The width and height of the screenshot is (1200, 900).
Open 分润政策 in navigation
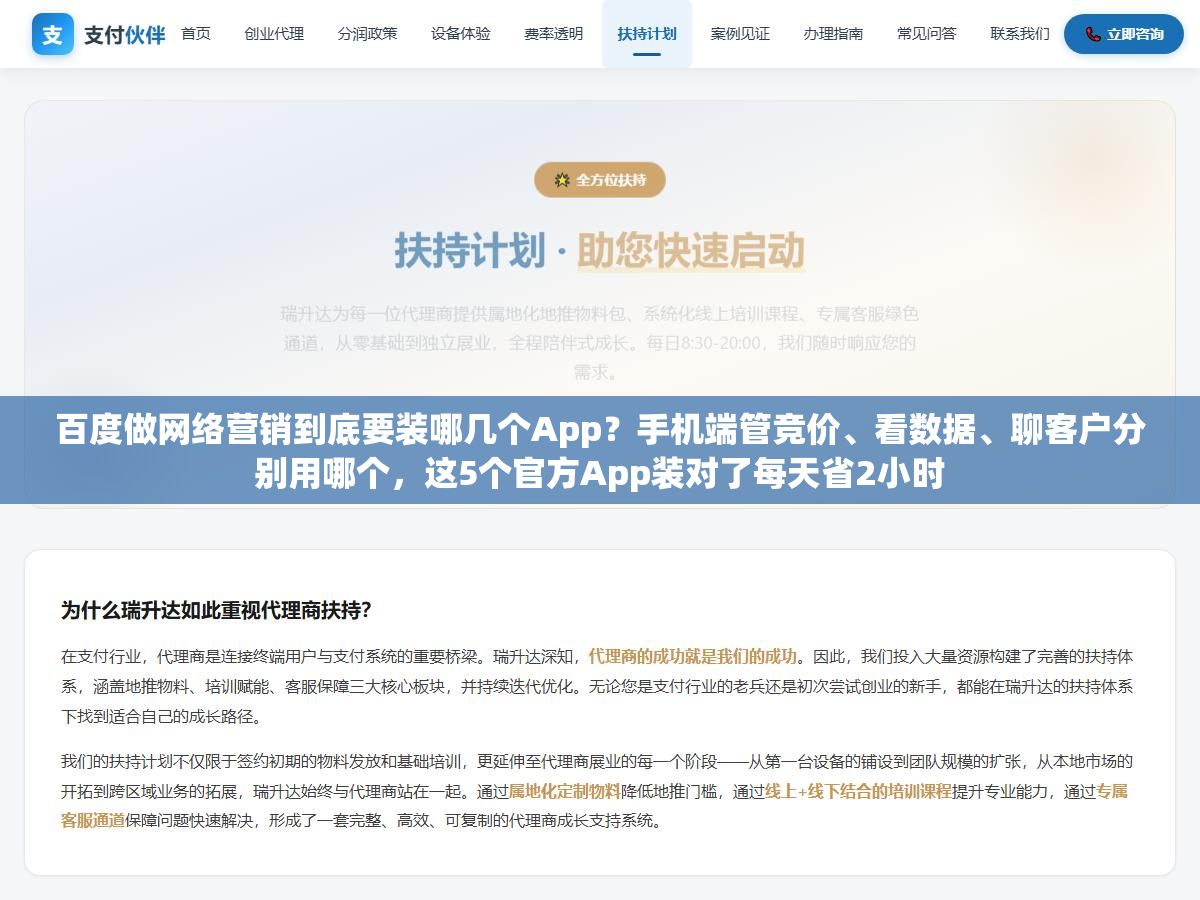tap(367, 34)
